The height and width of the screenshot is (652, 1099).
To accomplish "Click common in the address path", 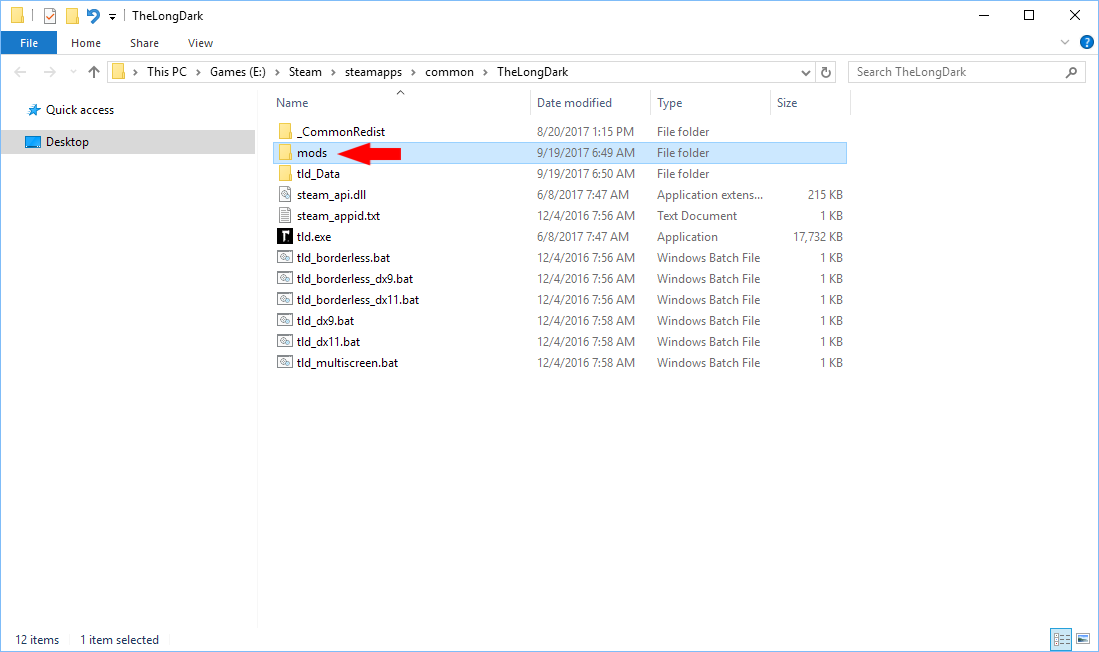I will click(449, 72).
